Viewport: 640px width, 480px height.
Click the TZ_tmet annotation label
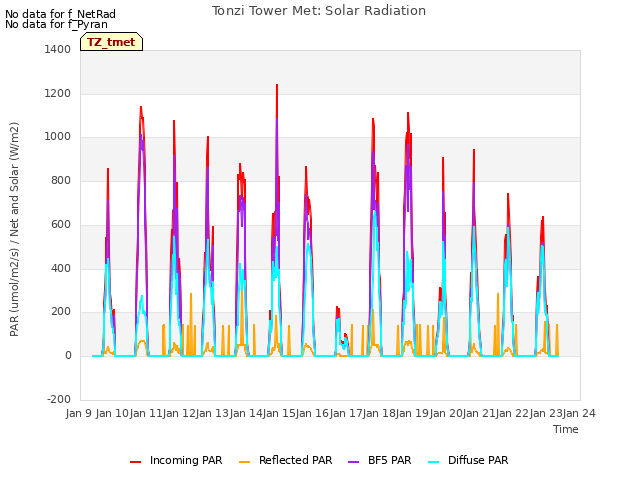pyautogui.click(x=111, y=42)
